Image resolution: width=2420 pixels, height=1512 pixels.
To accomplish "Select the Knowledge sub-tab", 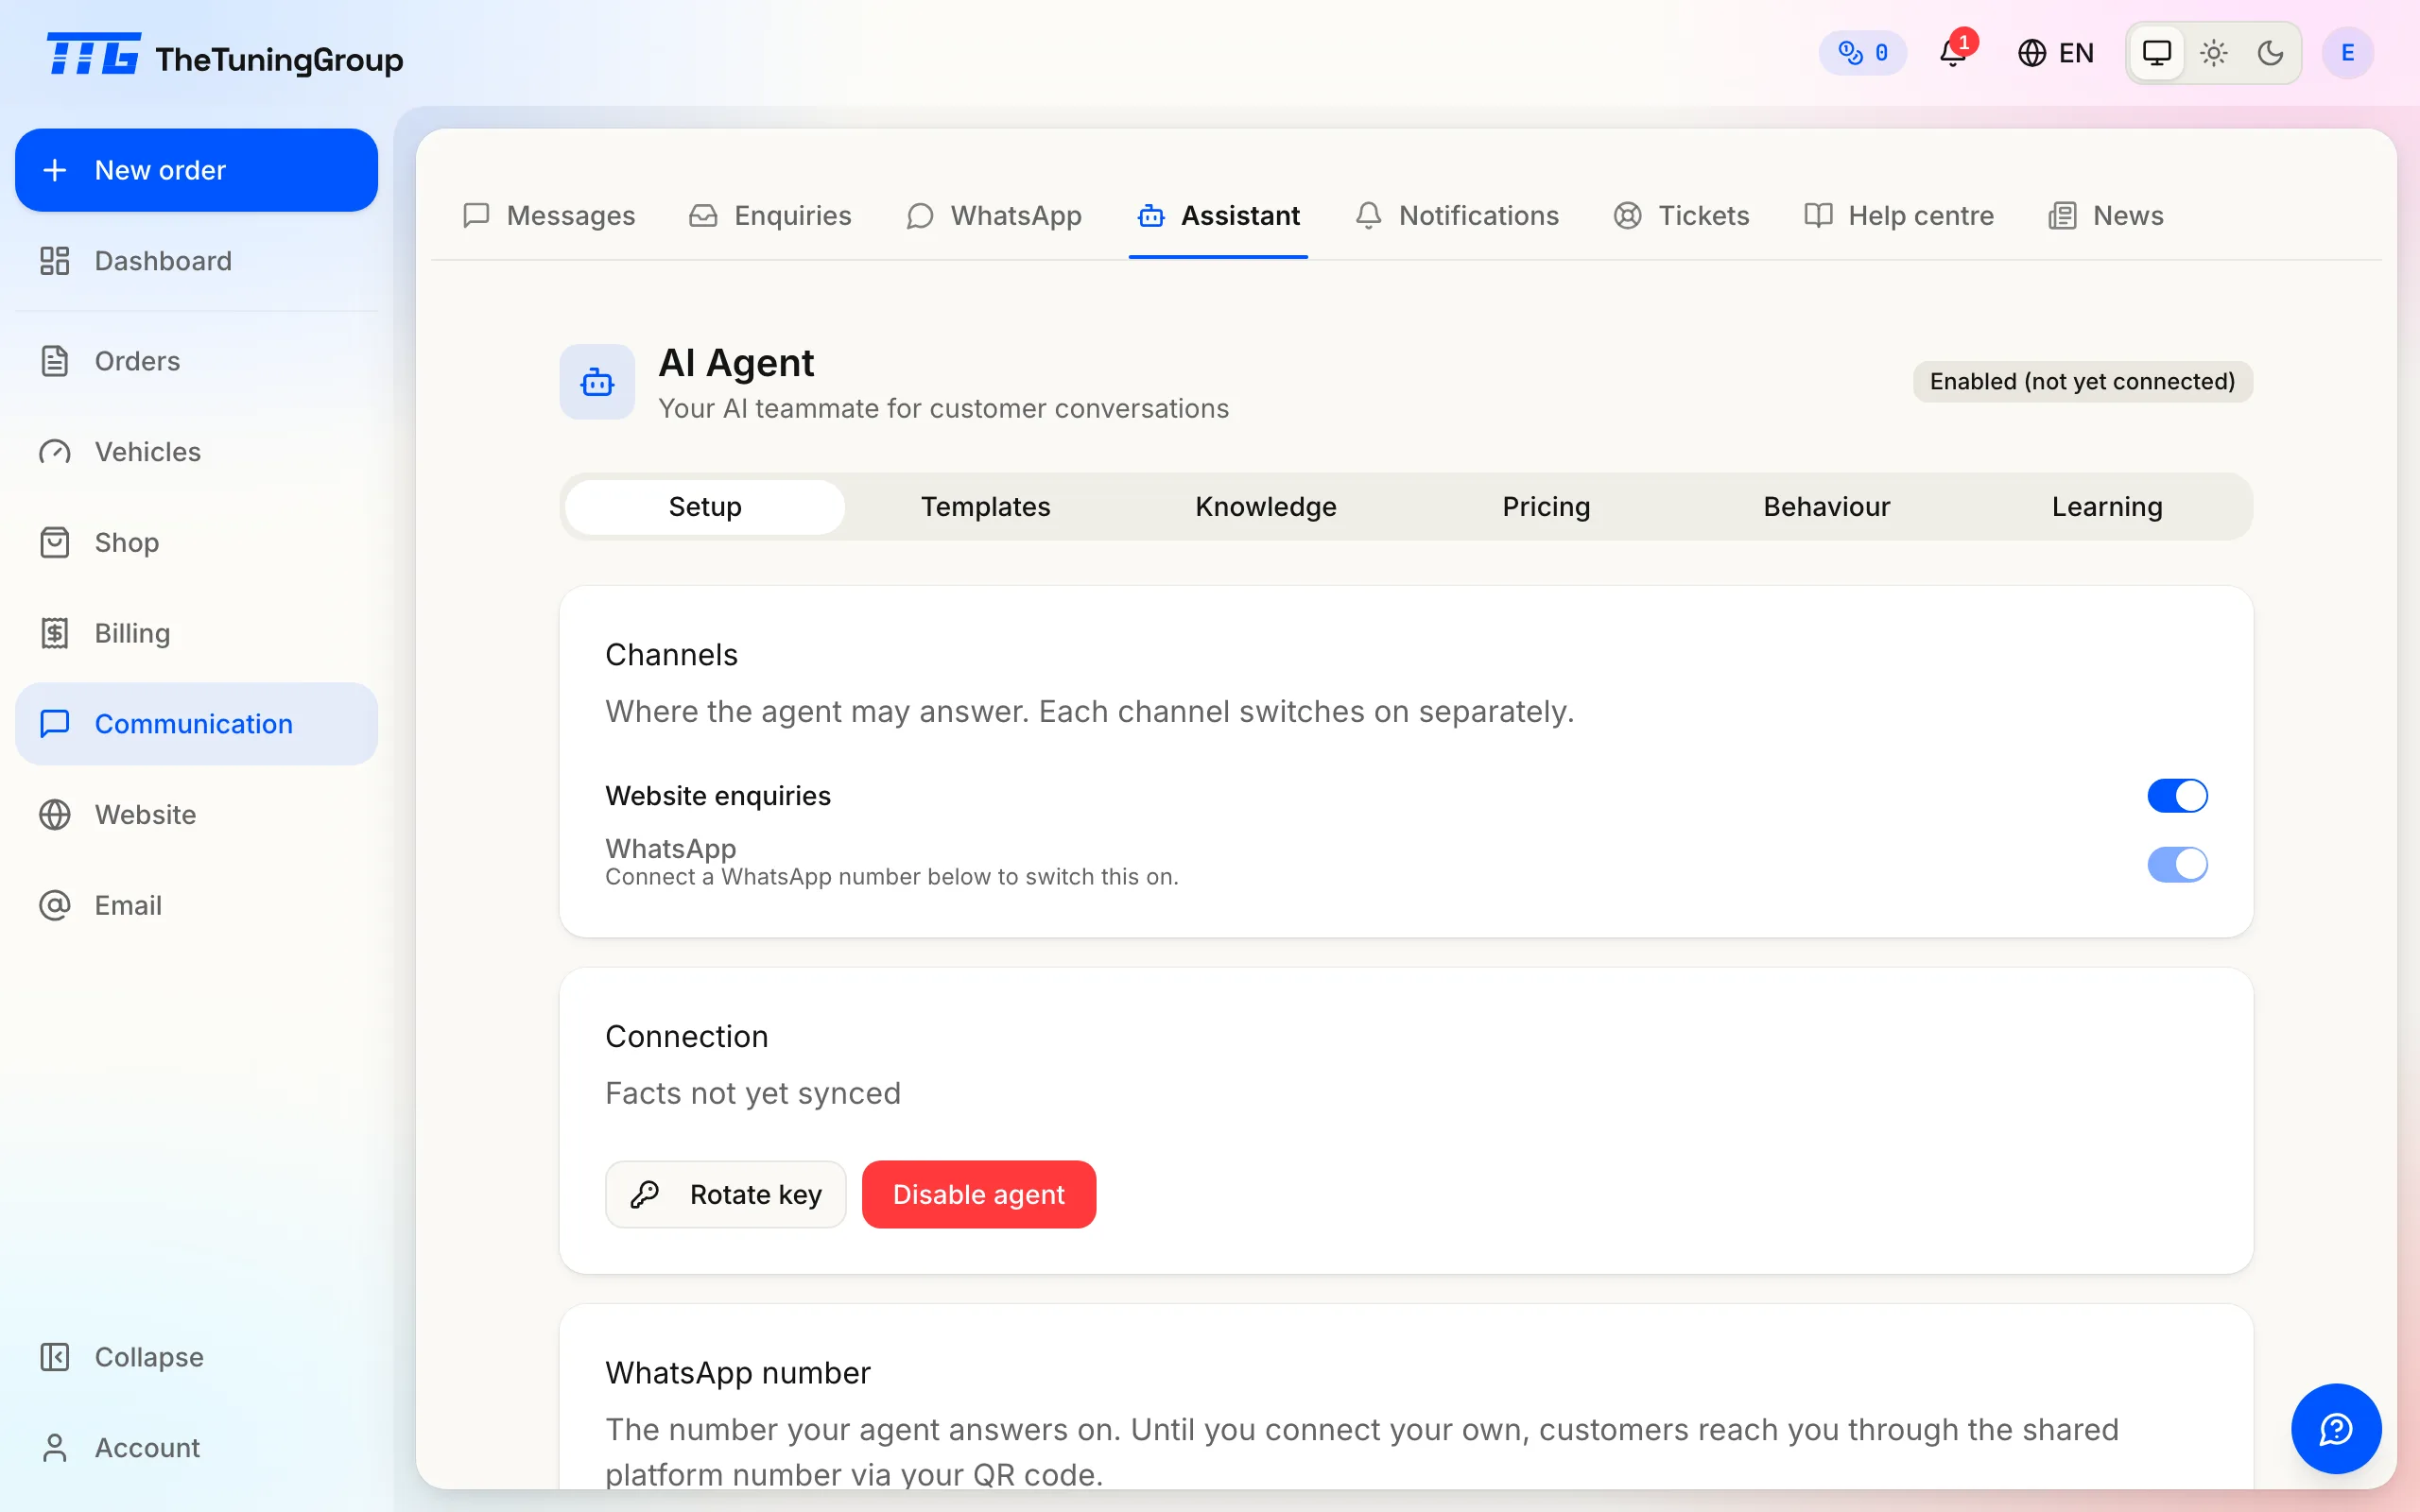I will tap(1266, 507).
